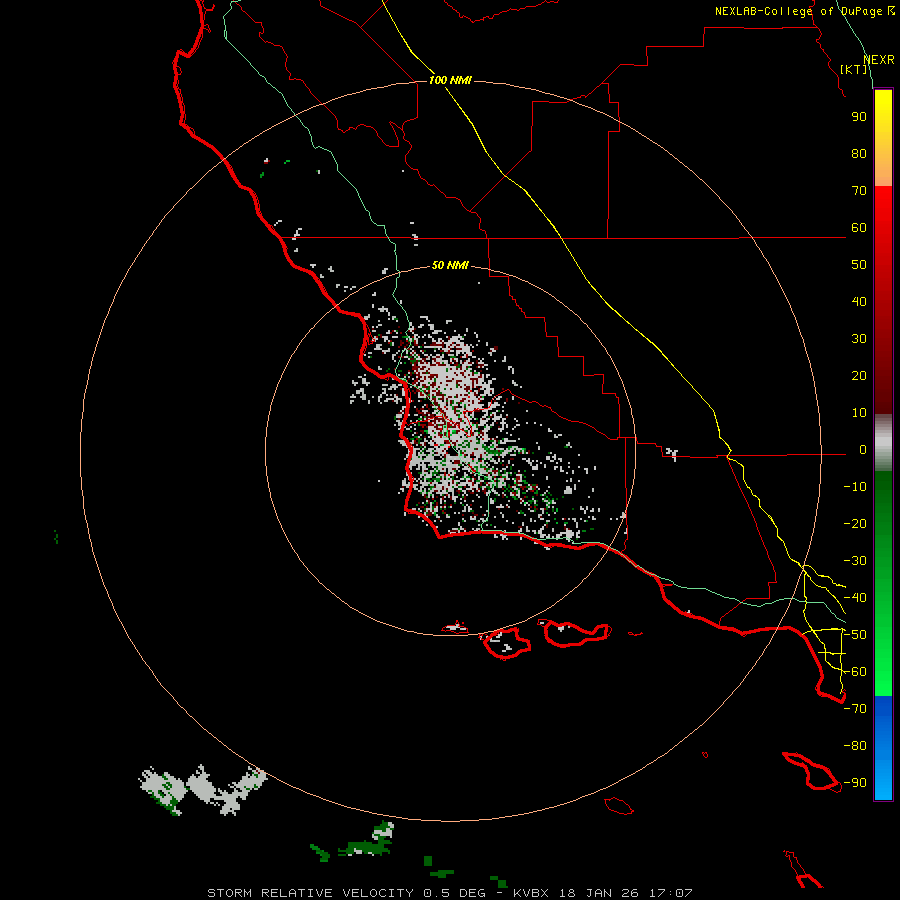900x900 pixels.
Task: Click the 40 value on the velocity scale
Action: [859, 301]
